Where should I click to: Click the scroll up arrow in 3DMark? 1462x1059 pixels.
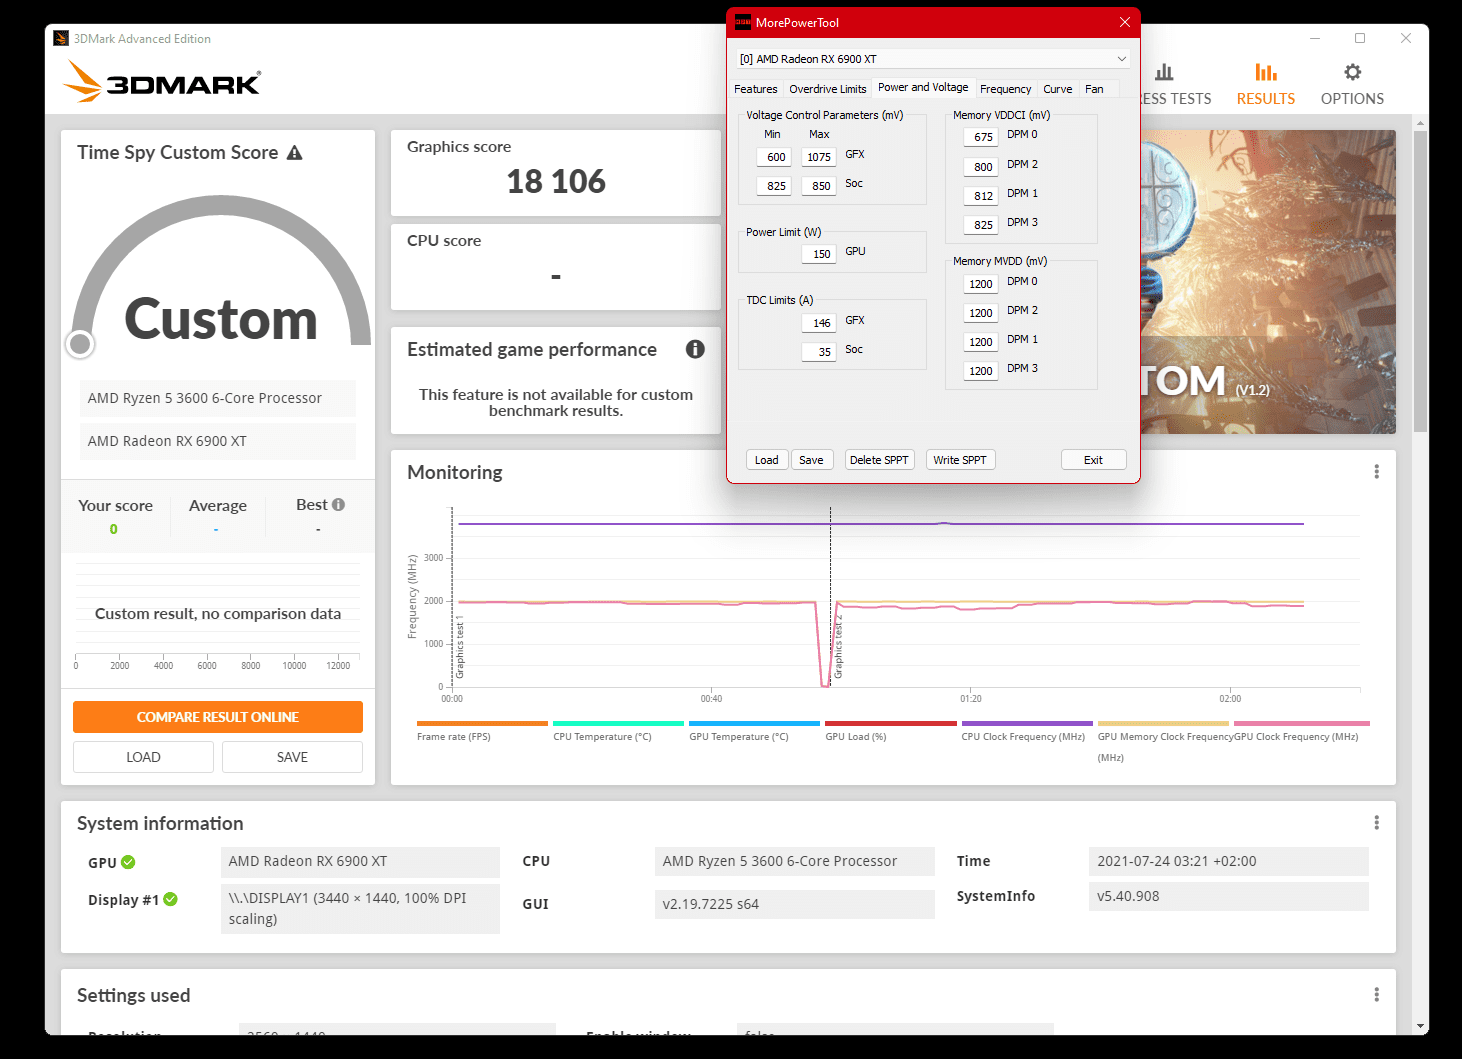[1420, 122]
